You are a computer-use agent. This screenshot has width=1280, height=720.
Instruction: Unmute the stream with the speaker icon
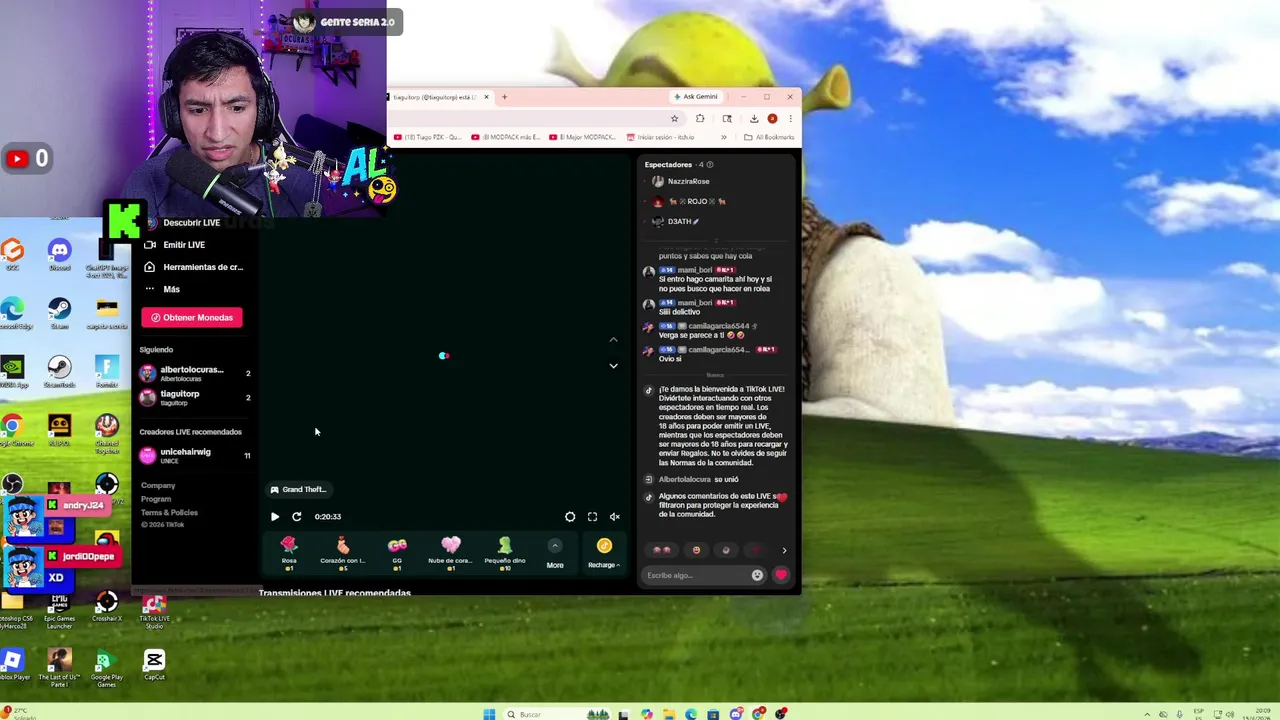(614, 517)
